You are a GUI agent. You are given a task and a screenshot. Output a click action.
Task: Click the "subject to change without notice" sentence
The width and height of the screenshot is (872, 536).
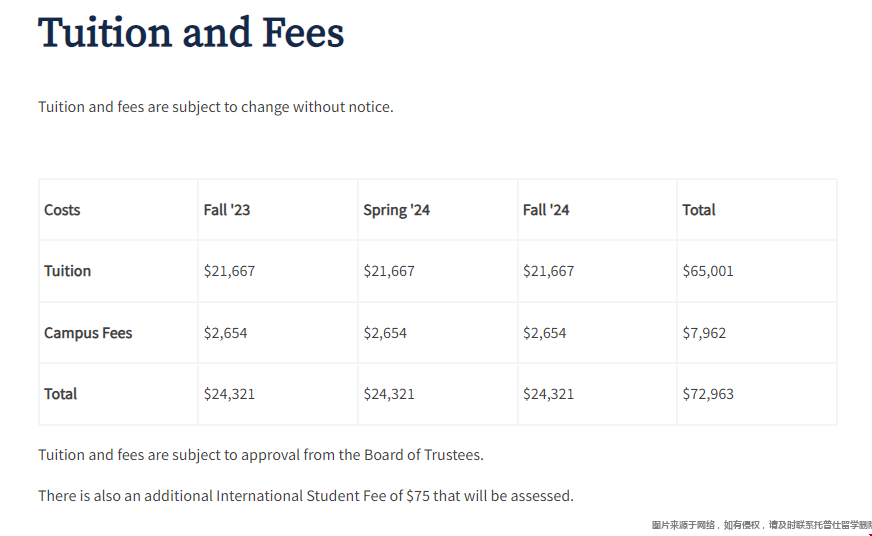point(216,107)
